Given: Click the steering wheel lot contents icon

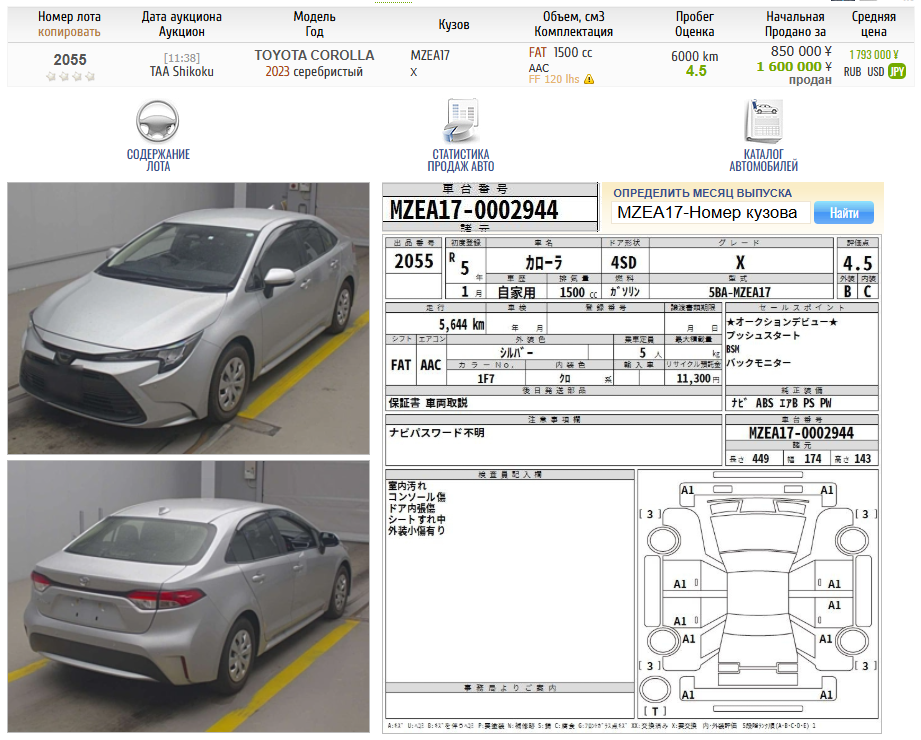Looking at the screenshot, I should [x=157, y=121].
